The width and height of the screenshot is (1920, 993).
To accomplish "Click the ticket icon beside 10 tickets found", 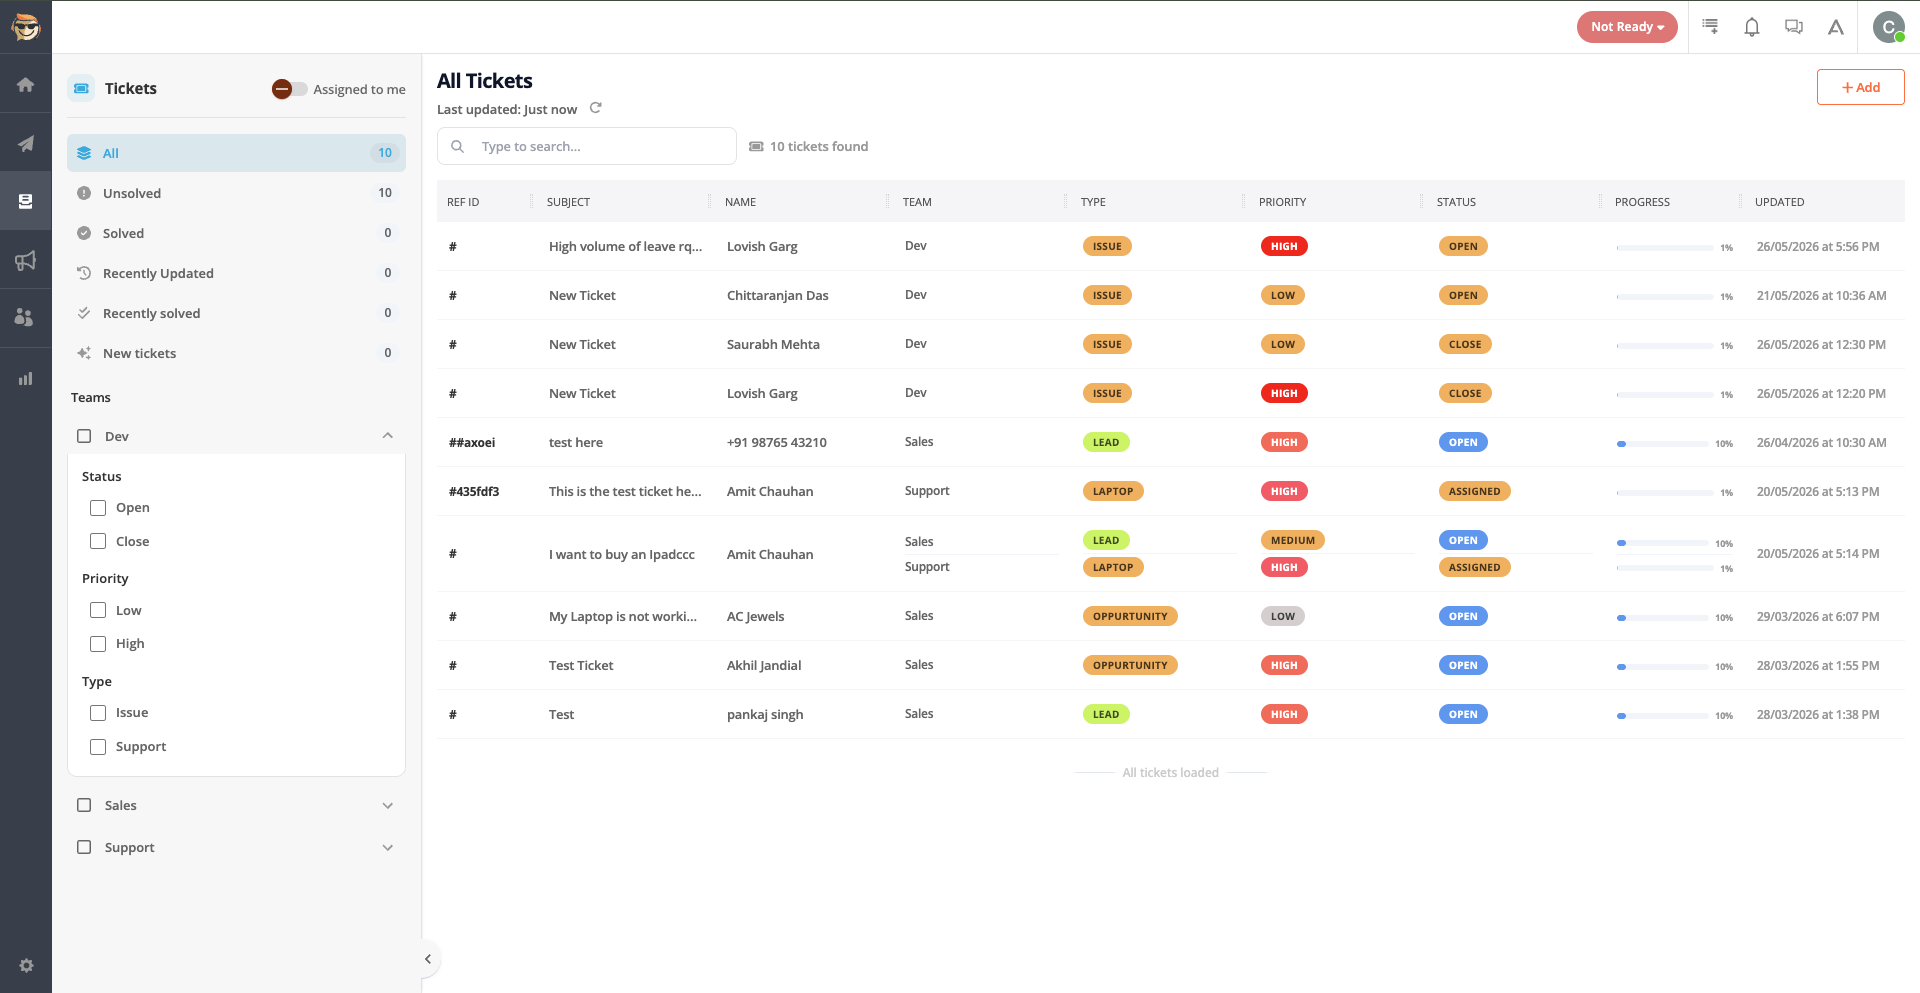I will click(756, 146).
